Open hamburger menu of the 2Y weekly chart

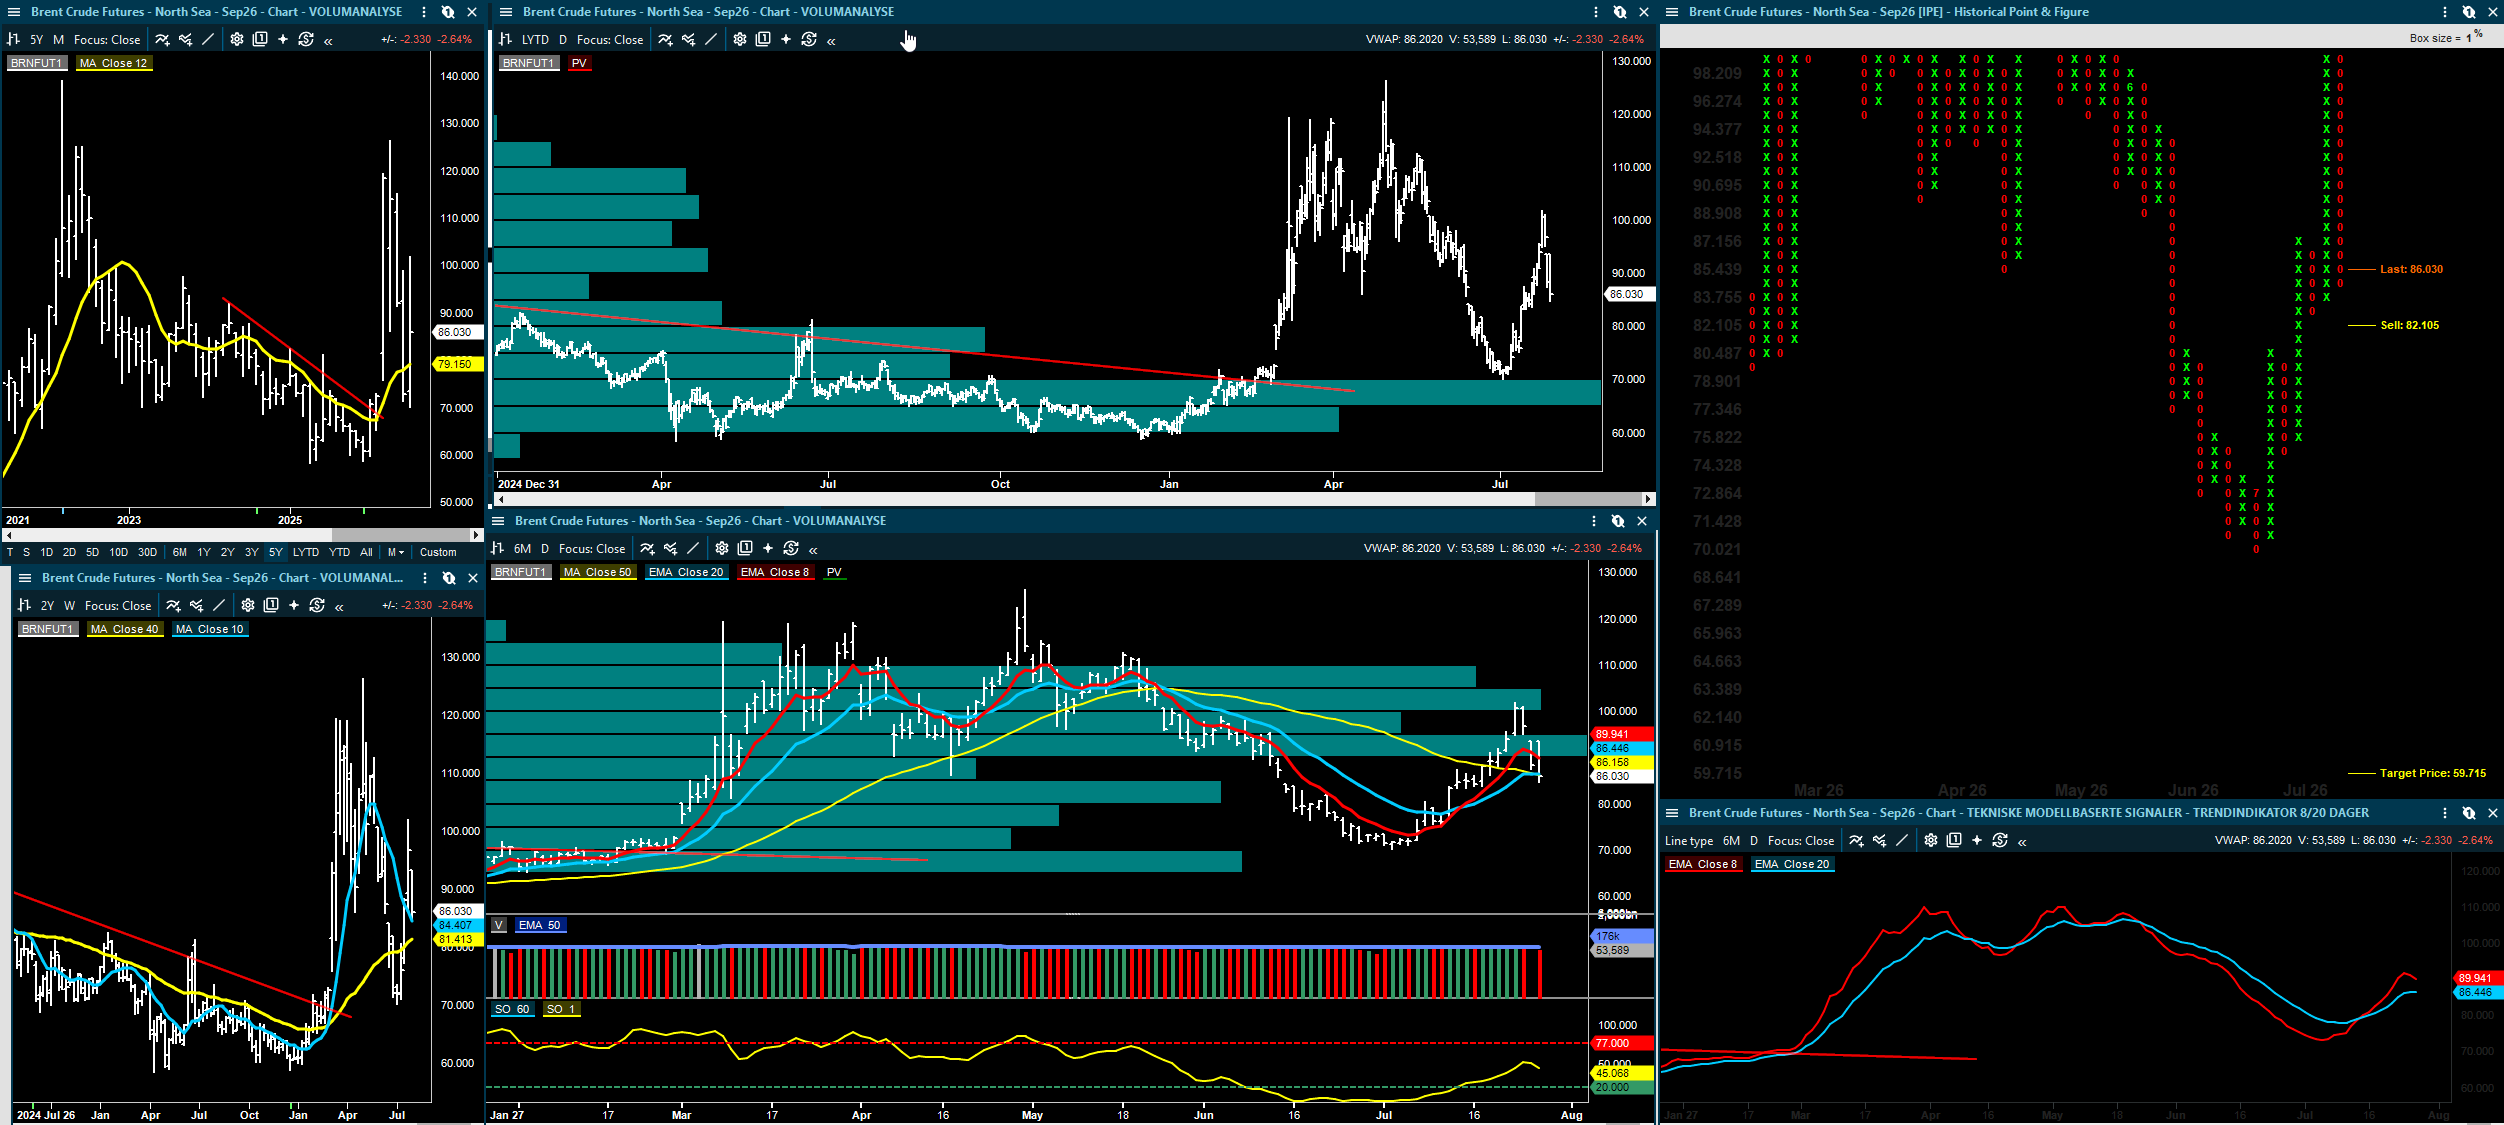coord(25,578)
